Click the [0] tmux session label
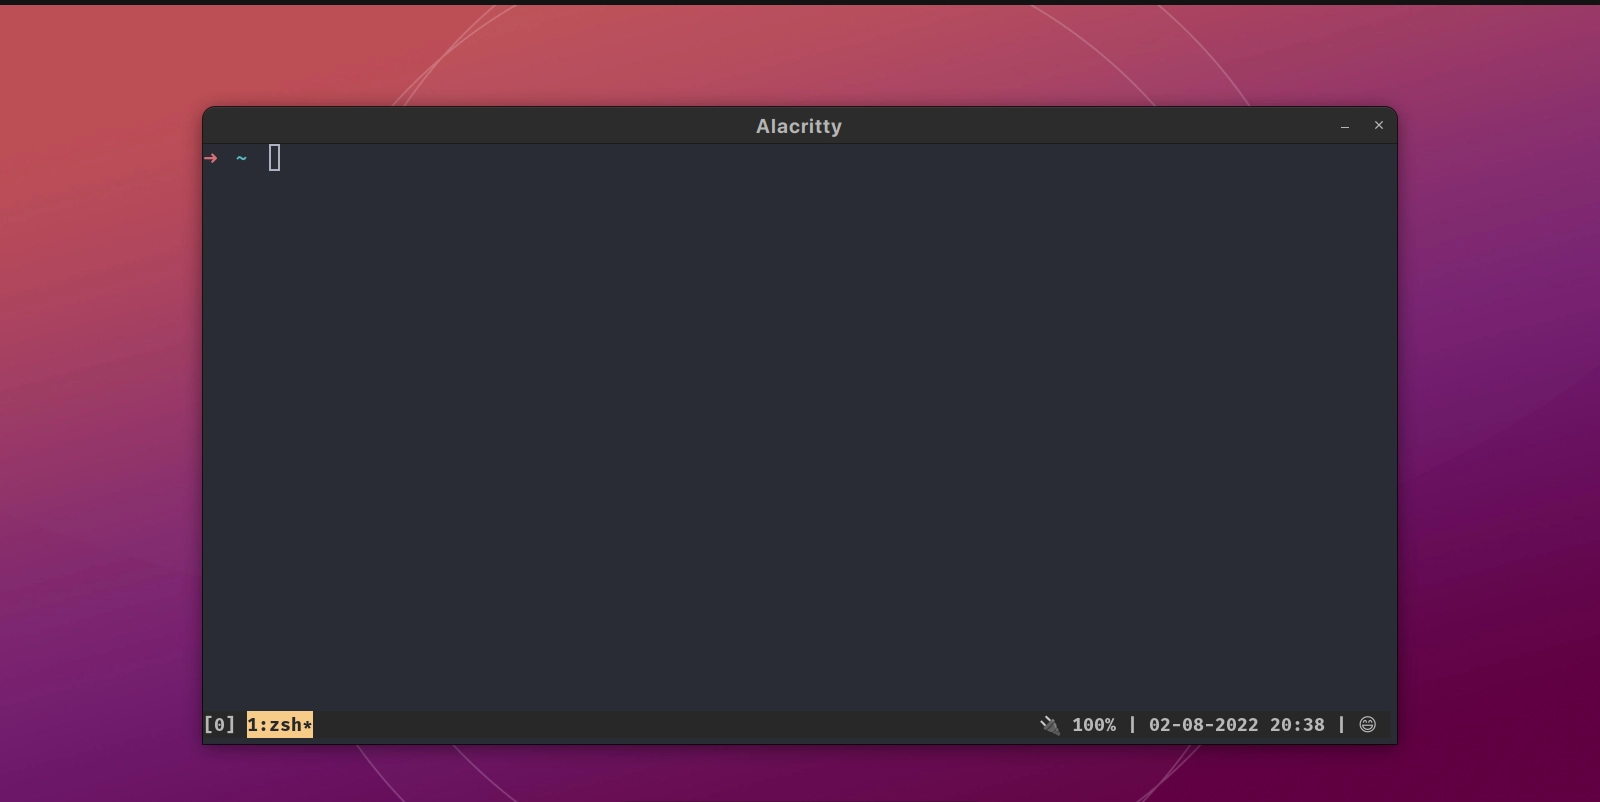Screen dimensions: 1600x802 point(219,725)
